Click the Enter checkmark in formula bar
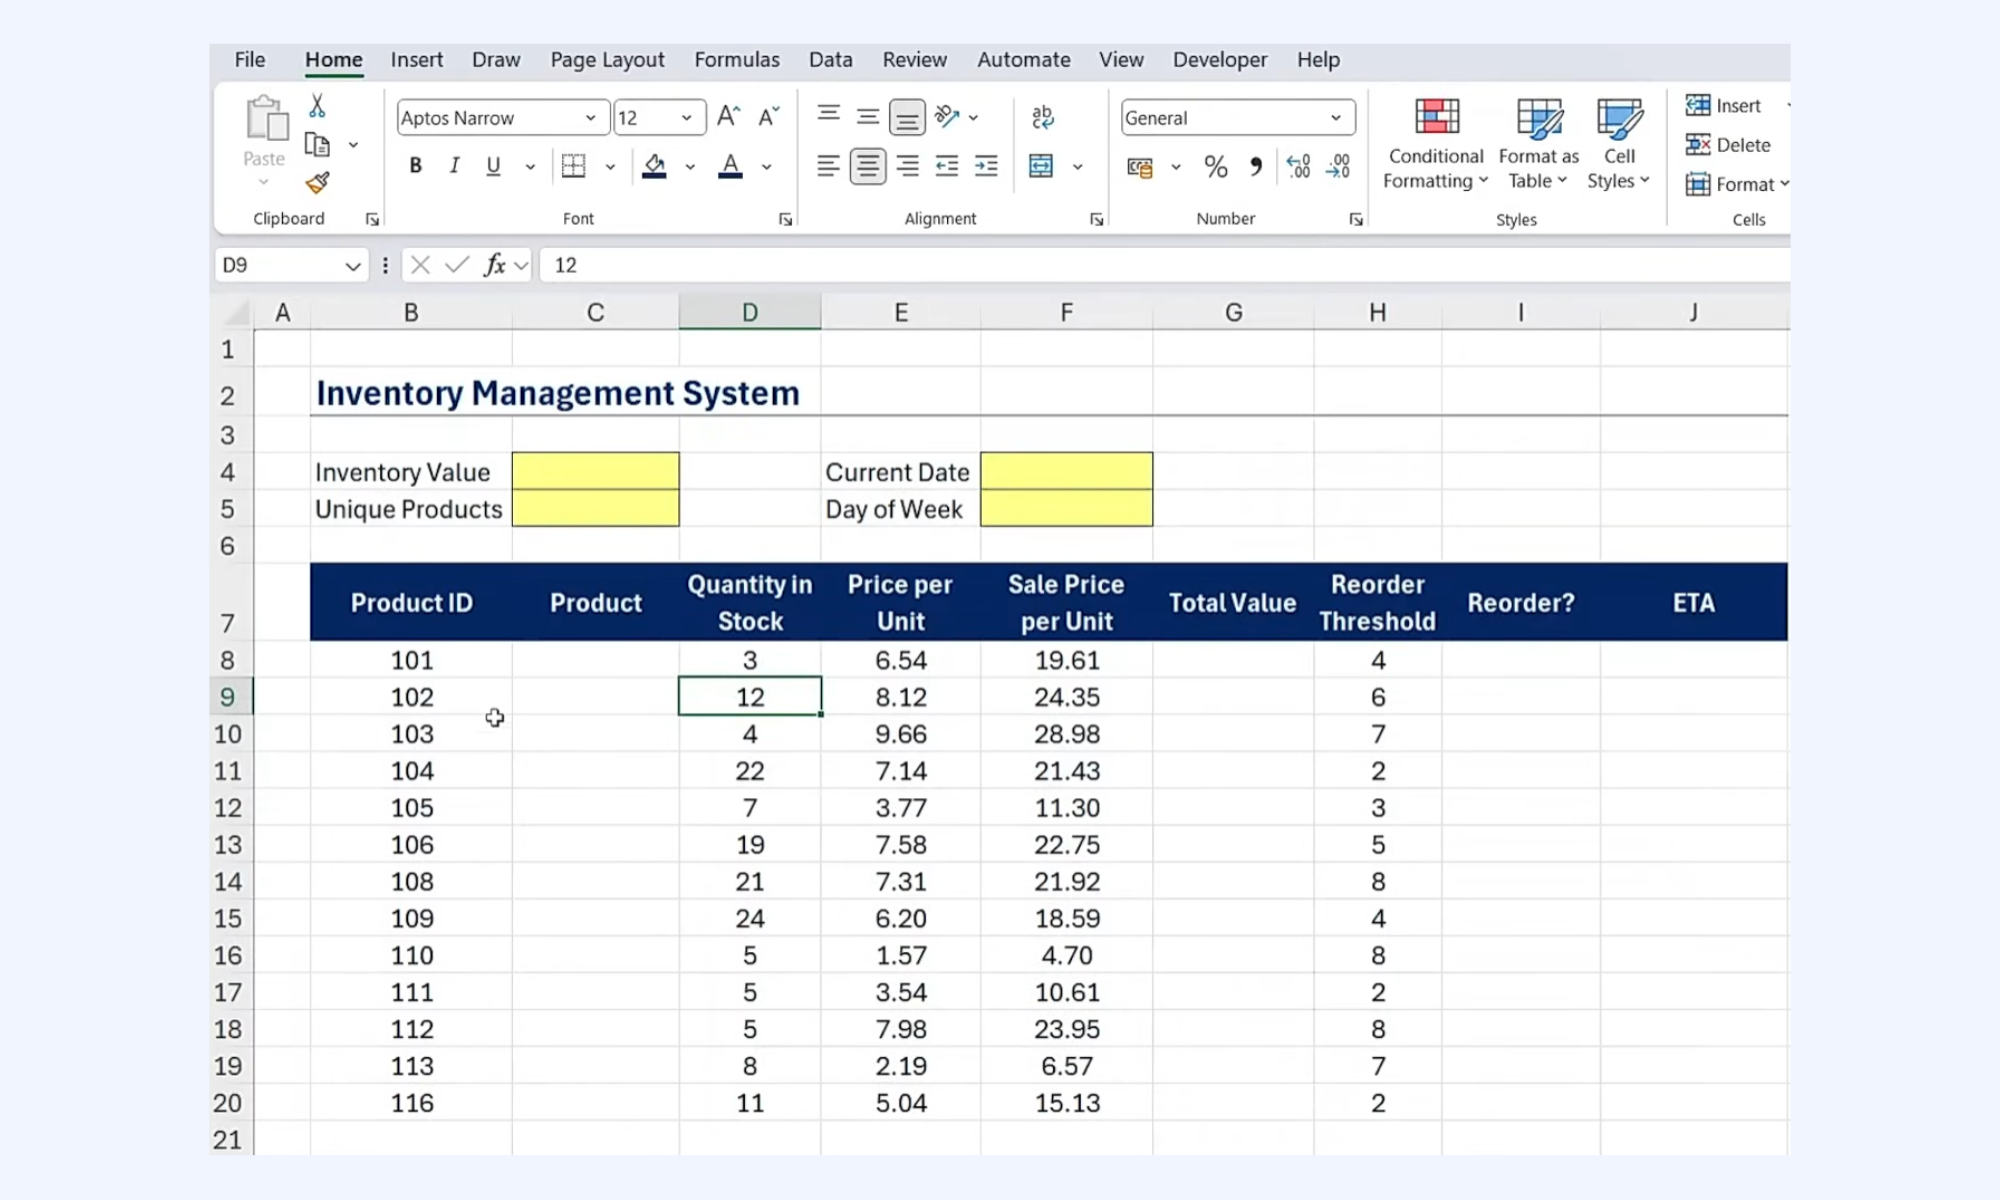Image resolution: width=2000 pixels, height=1200 pixels. point(458,265)
